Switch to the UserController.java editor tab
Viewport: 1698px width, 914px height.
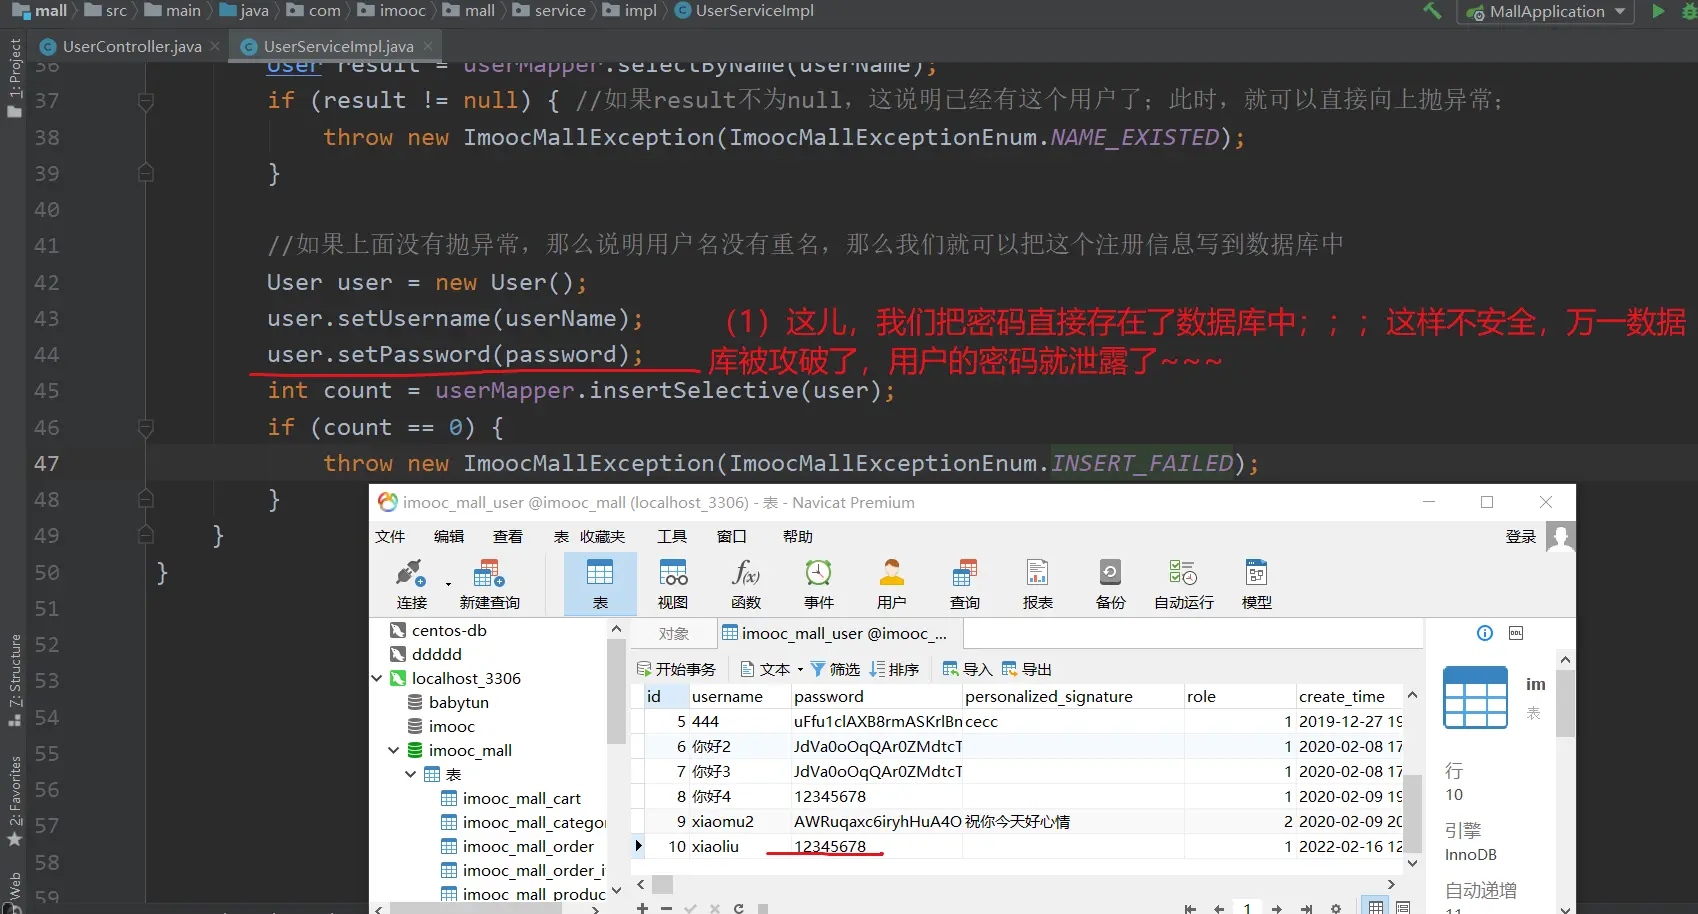click(x=131, y=46)
